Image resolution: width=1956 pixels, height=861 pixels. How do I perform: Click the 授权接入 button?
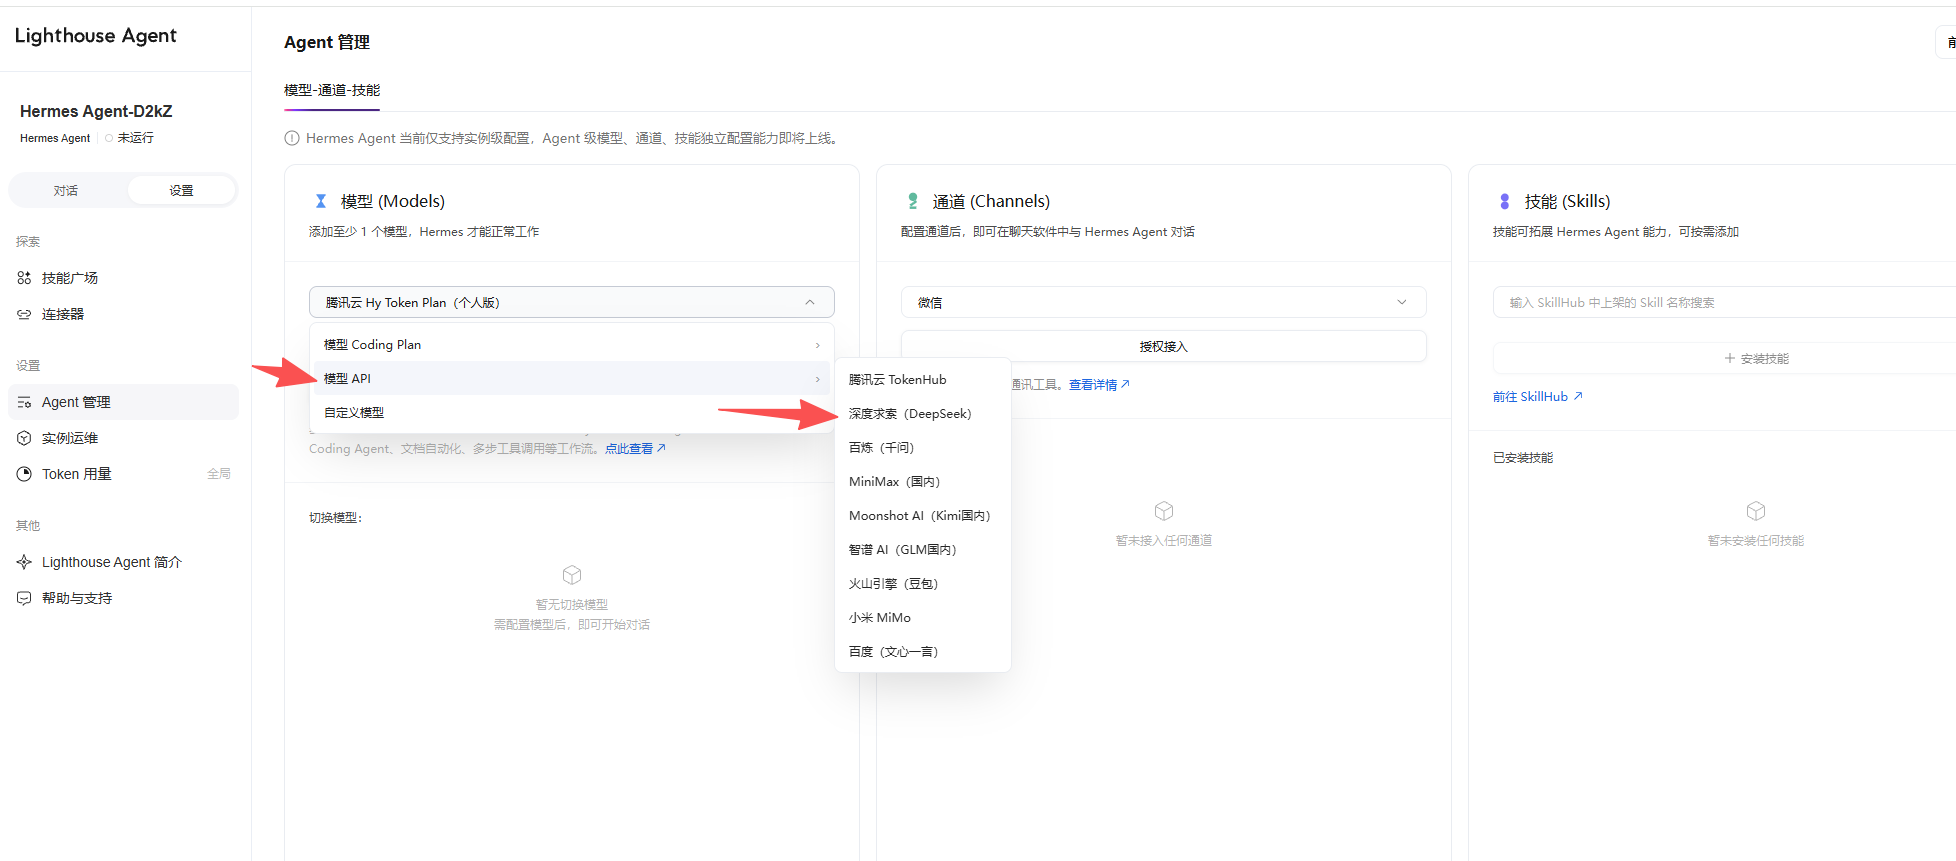click(x=1164, y=346)
